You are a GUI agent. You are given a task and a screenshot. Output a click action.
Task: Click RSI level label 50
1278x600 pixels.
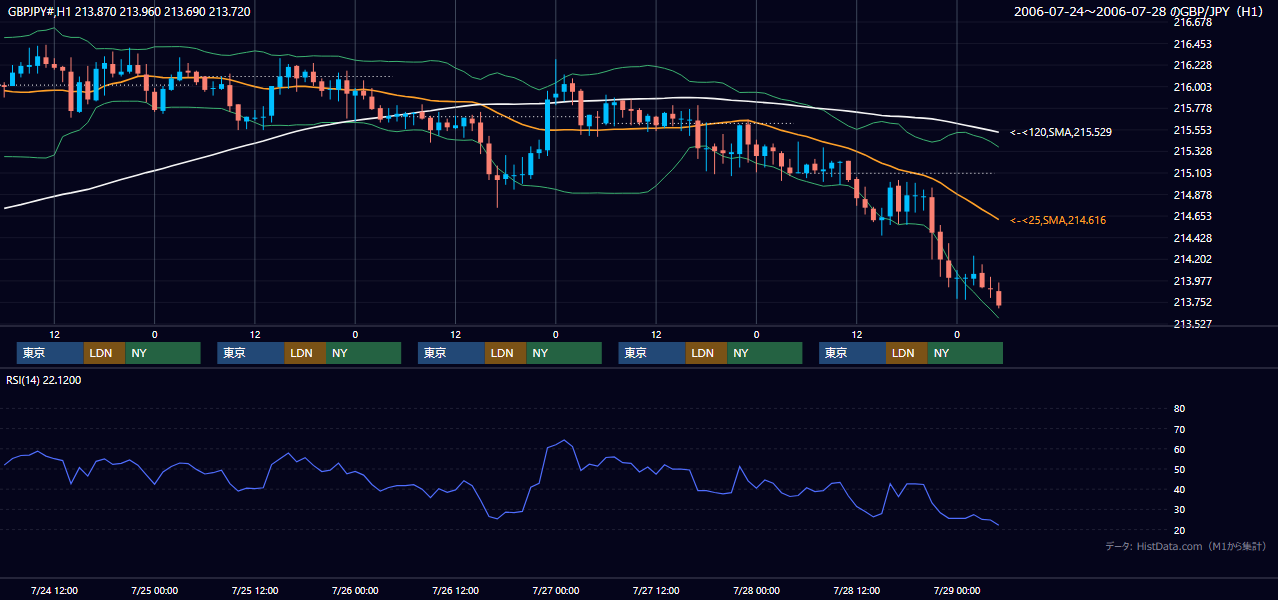point(1179,469)
